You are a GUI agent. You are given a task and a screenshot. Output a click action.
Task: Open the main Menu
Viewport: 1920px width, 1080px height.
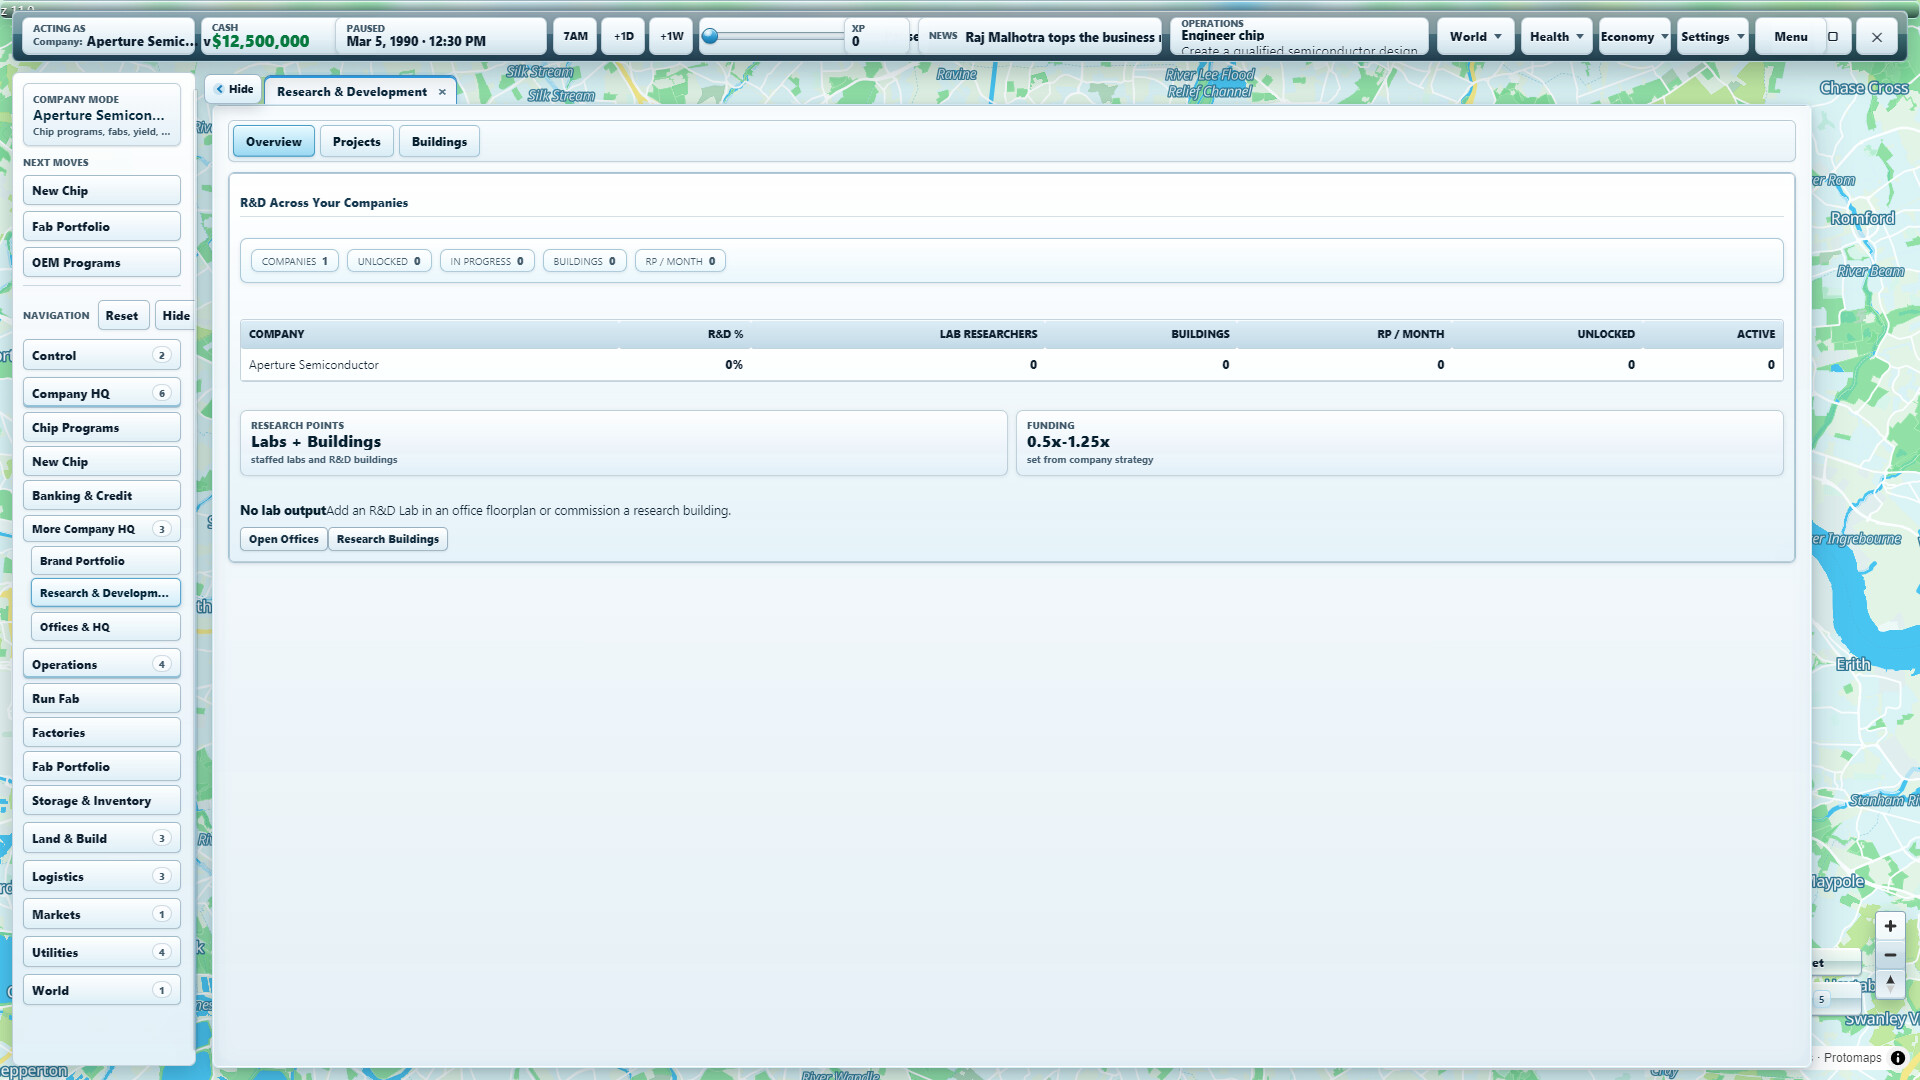point(1790,37)
